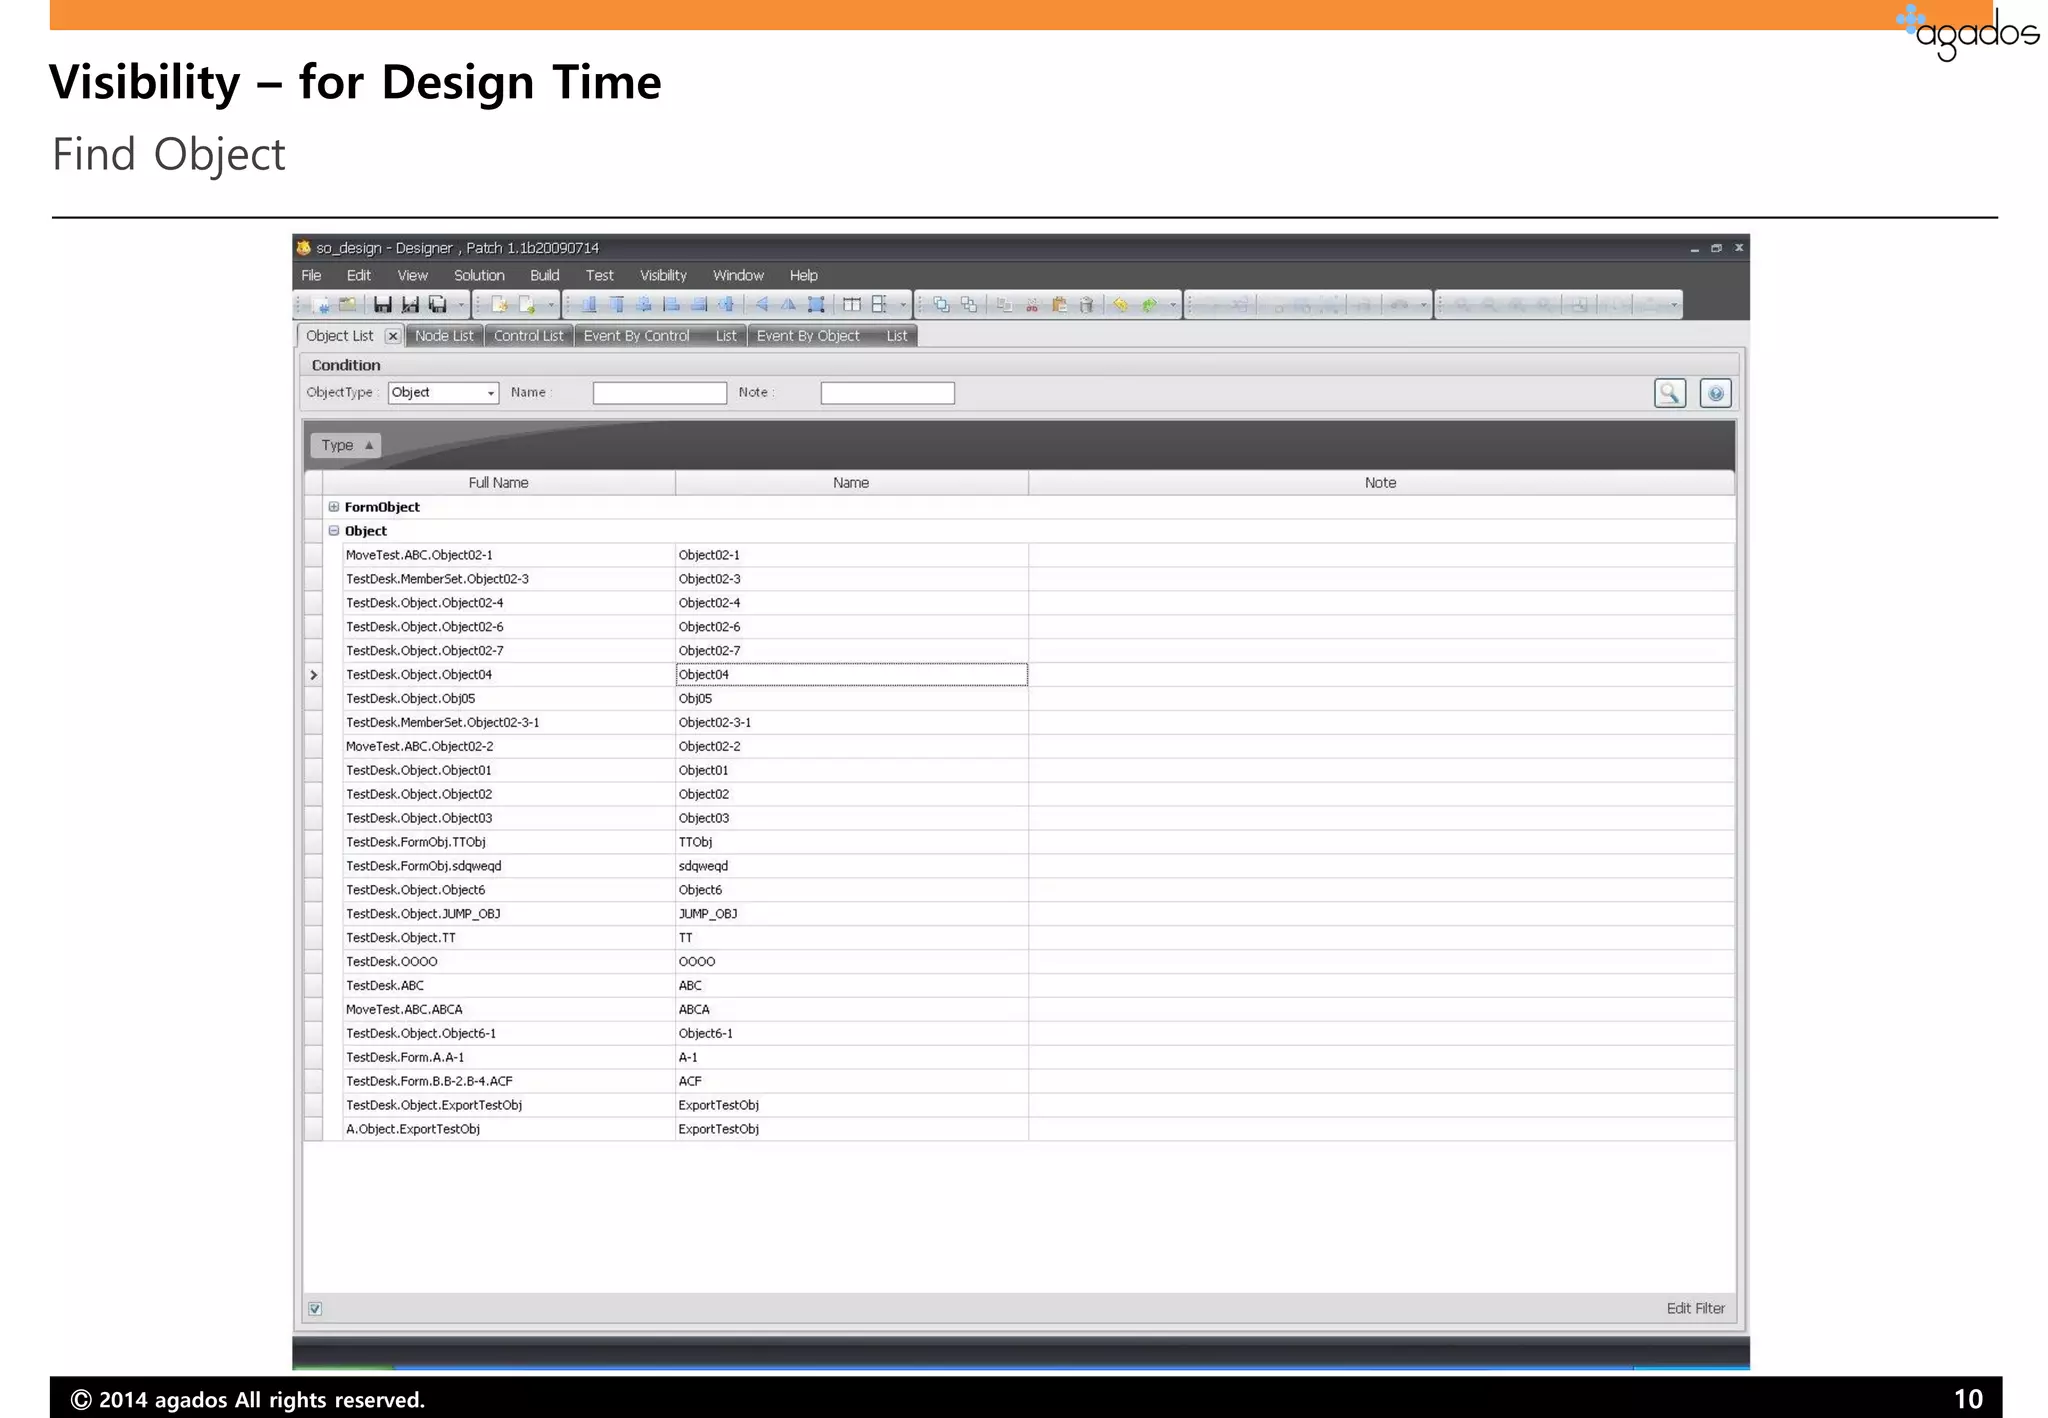This screenshot has width=2048, height=1418.
Task: Close the Object List tab
Action: (x=393, y=336)
